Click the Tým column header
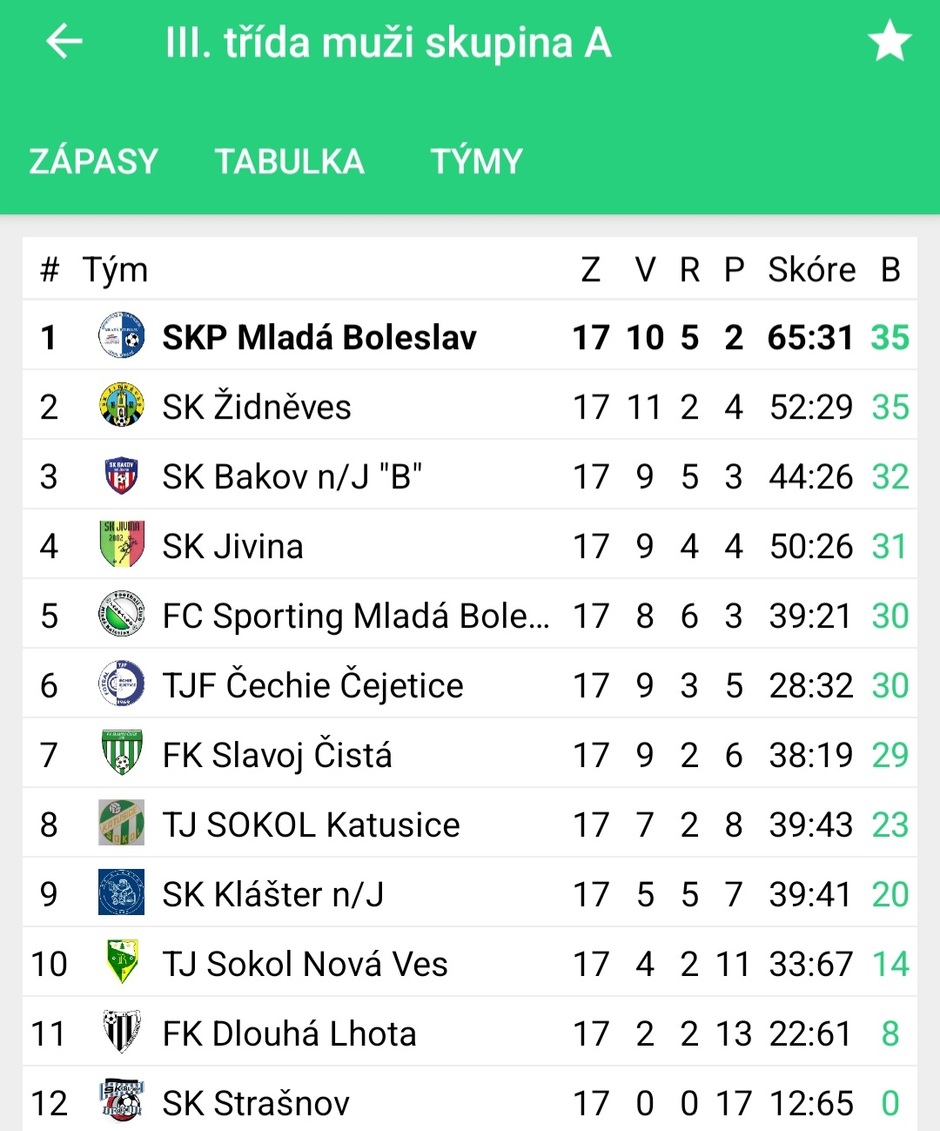The width and height of the screenshot is (940, 1131). pos(115,271)
